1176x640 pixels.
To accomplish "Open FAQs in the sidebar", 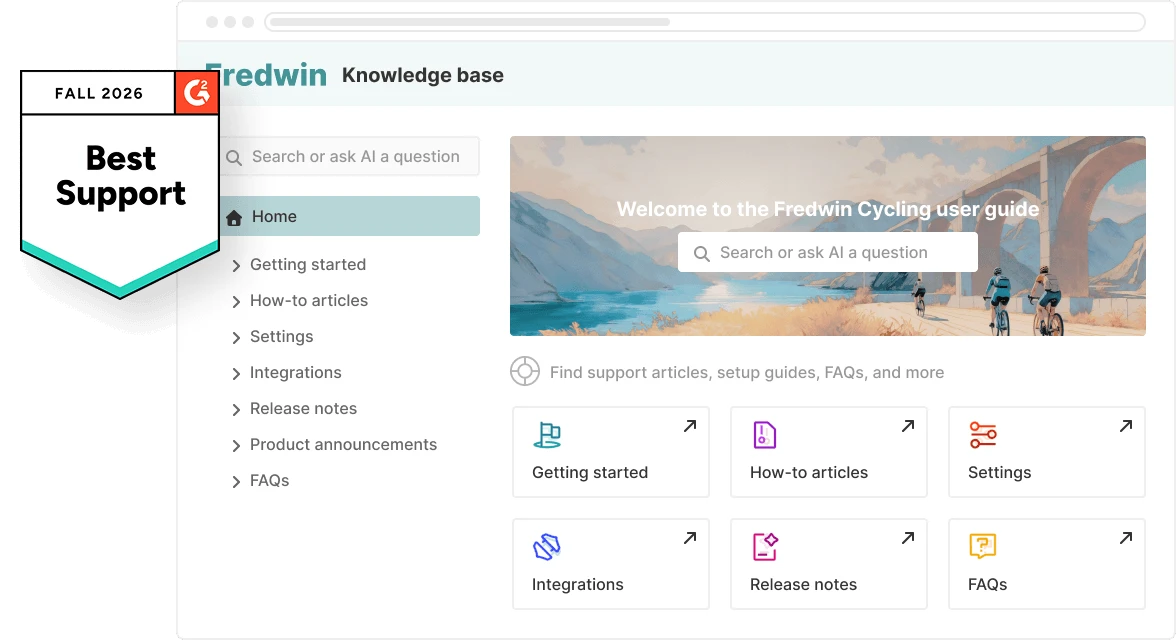I will pos(269,480).
